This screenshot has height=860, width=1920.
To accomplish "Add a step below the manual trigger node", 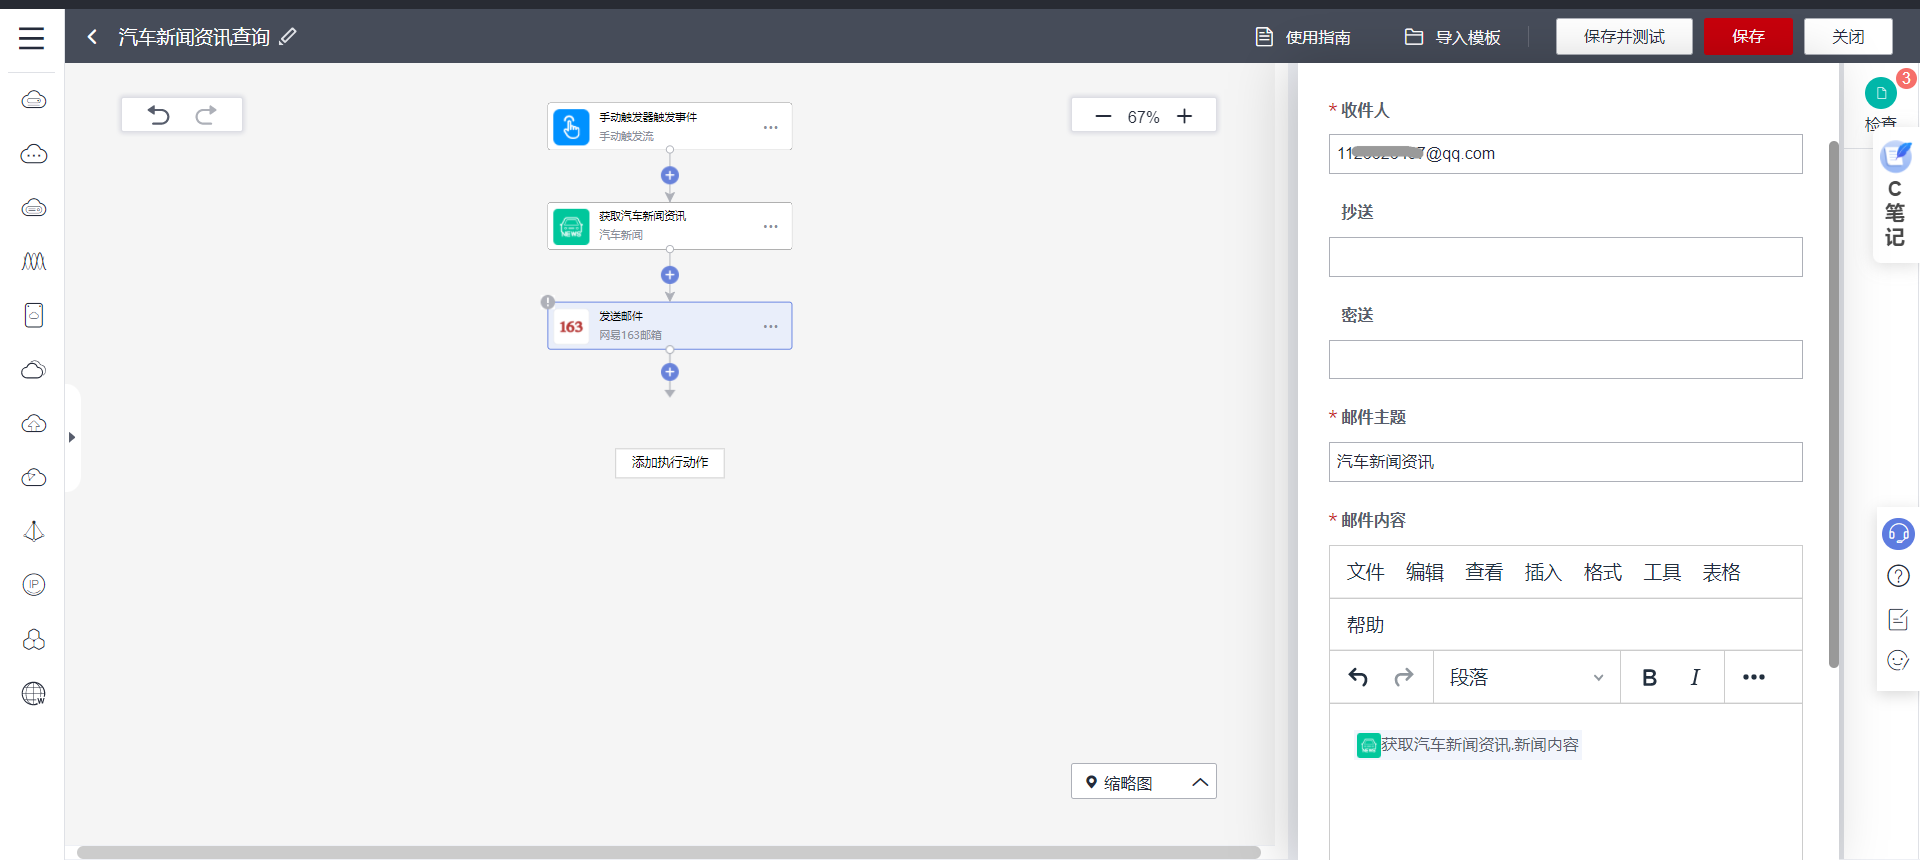I will [670, 175].
